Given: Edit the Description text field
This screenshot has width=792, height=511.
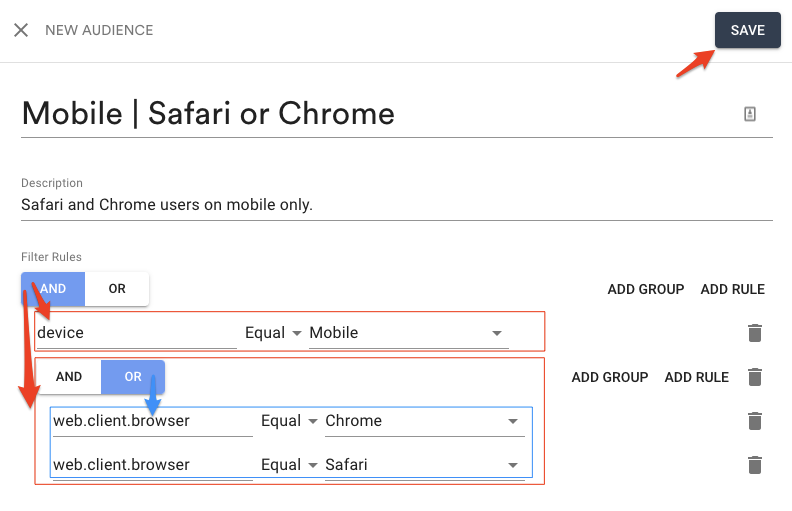Looking at the screenshot, I should point(397,205).
